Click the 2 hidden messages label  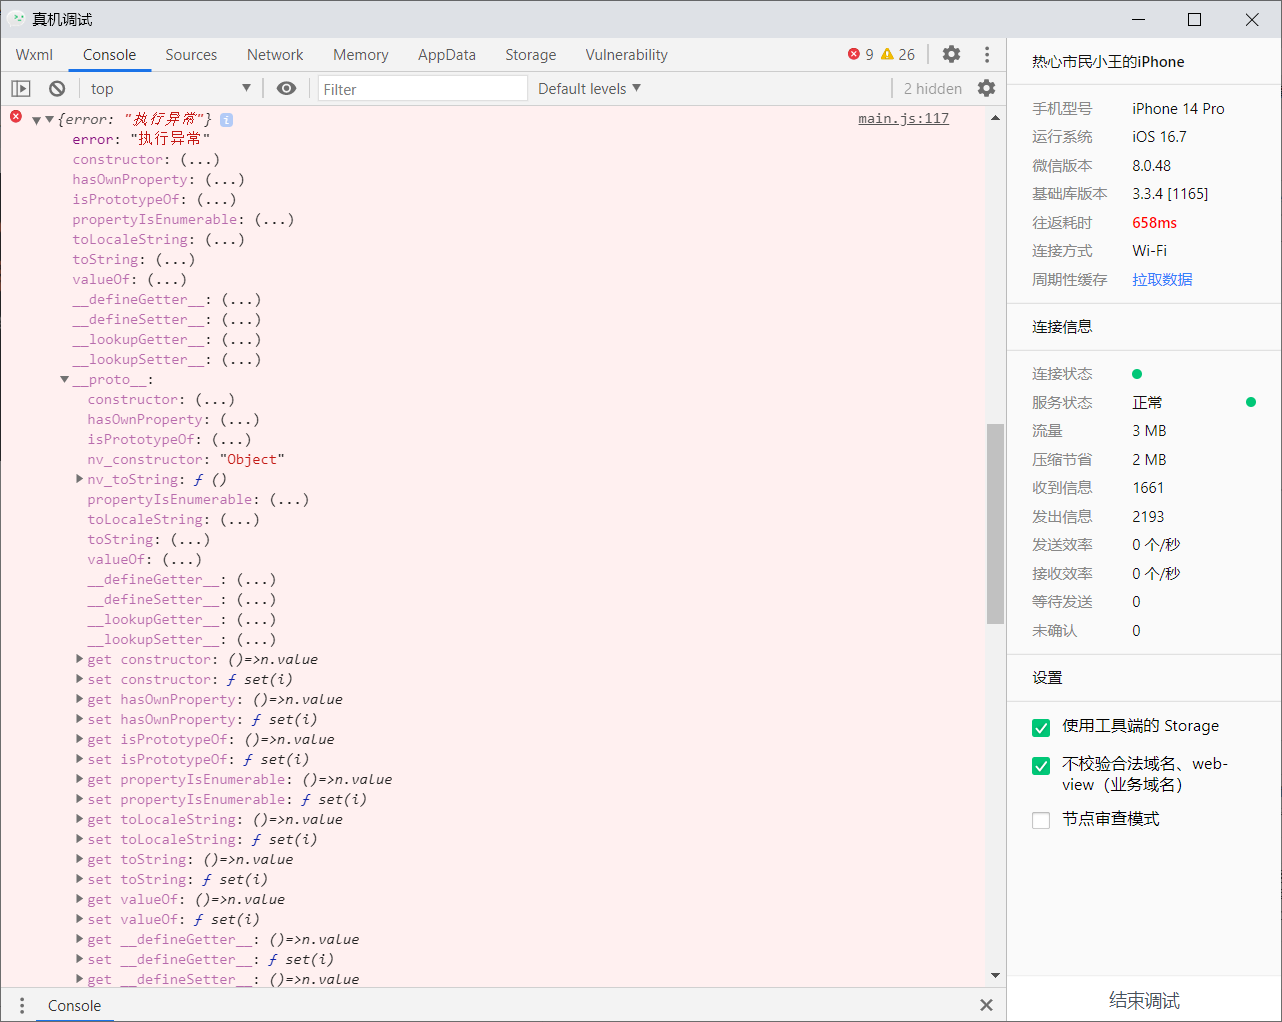pos(933,88)
